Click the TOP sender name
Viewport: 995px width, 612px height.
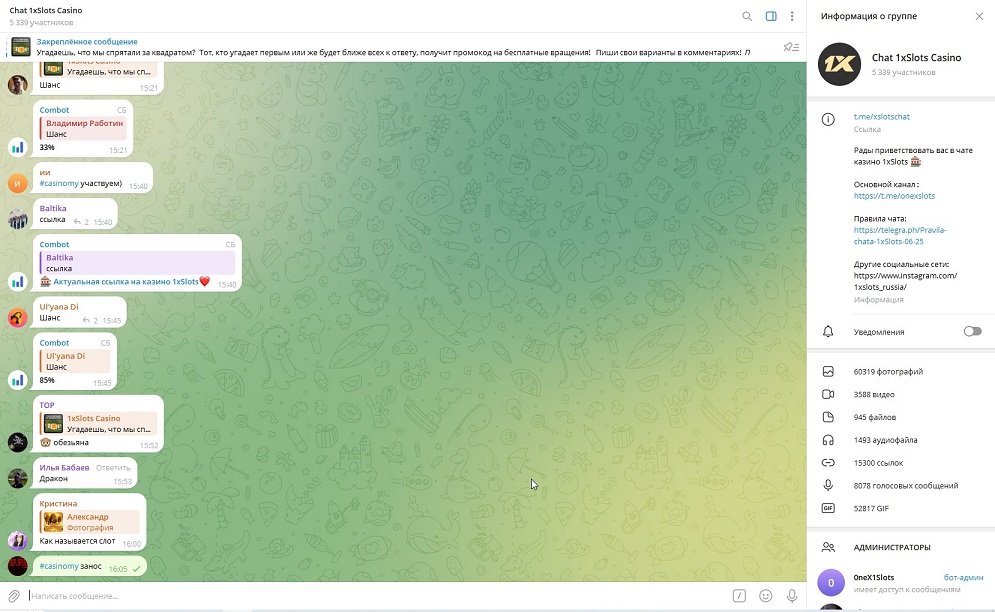click(x=47, y=405)
